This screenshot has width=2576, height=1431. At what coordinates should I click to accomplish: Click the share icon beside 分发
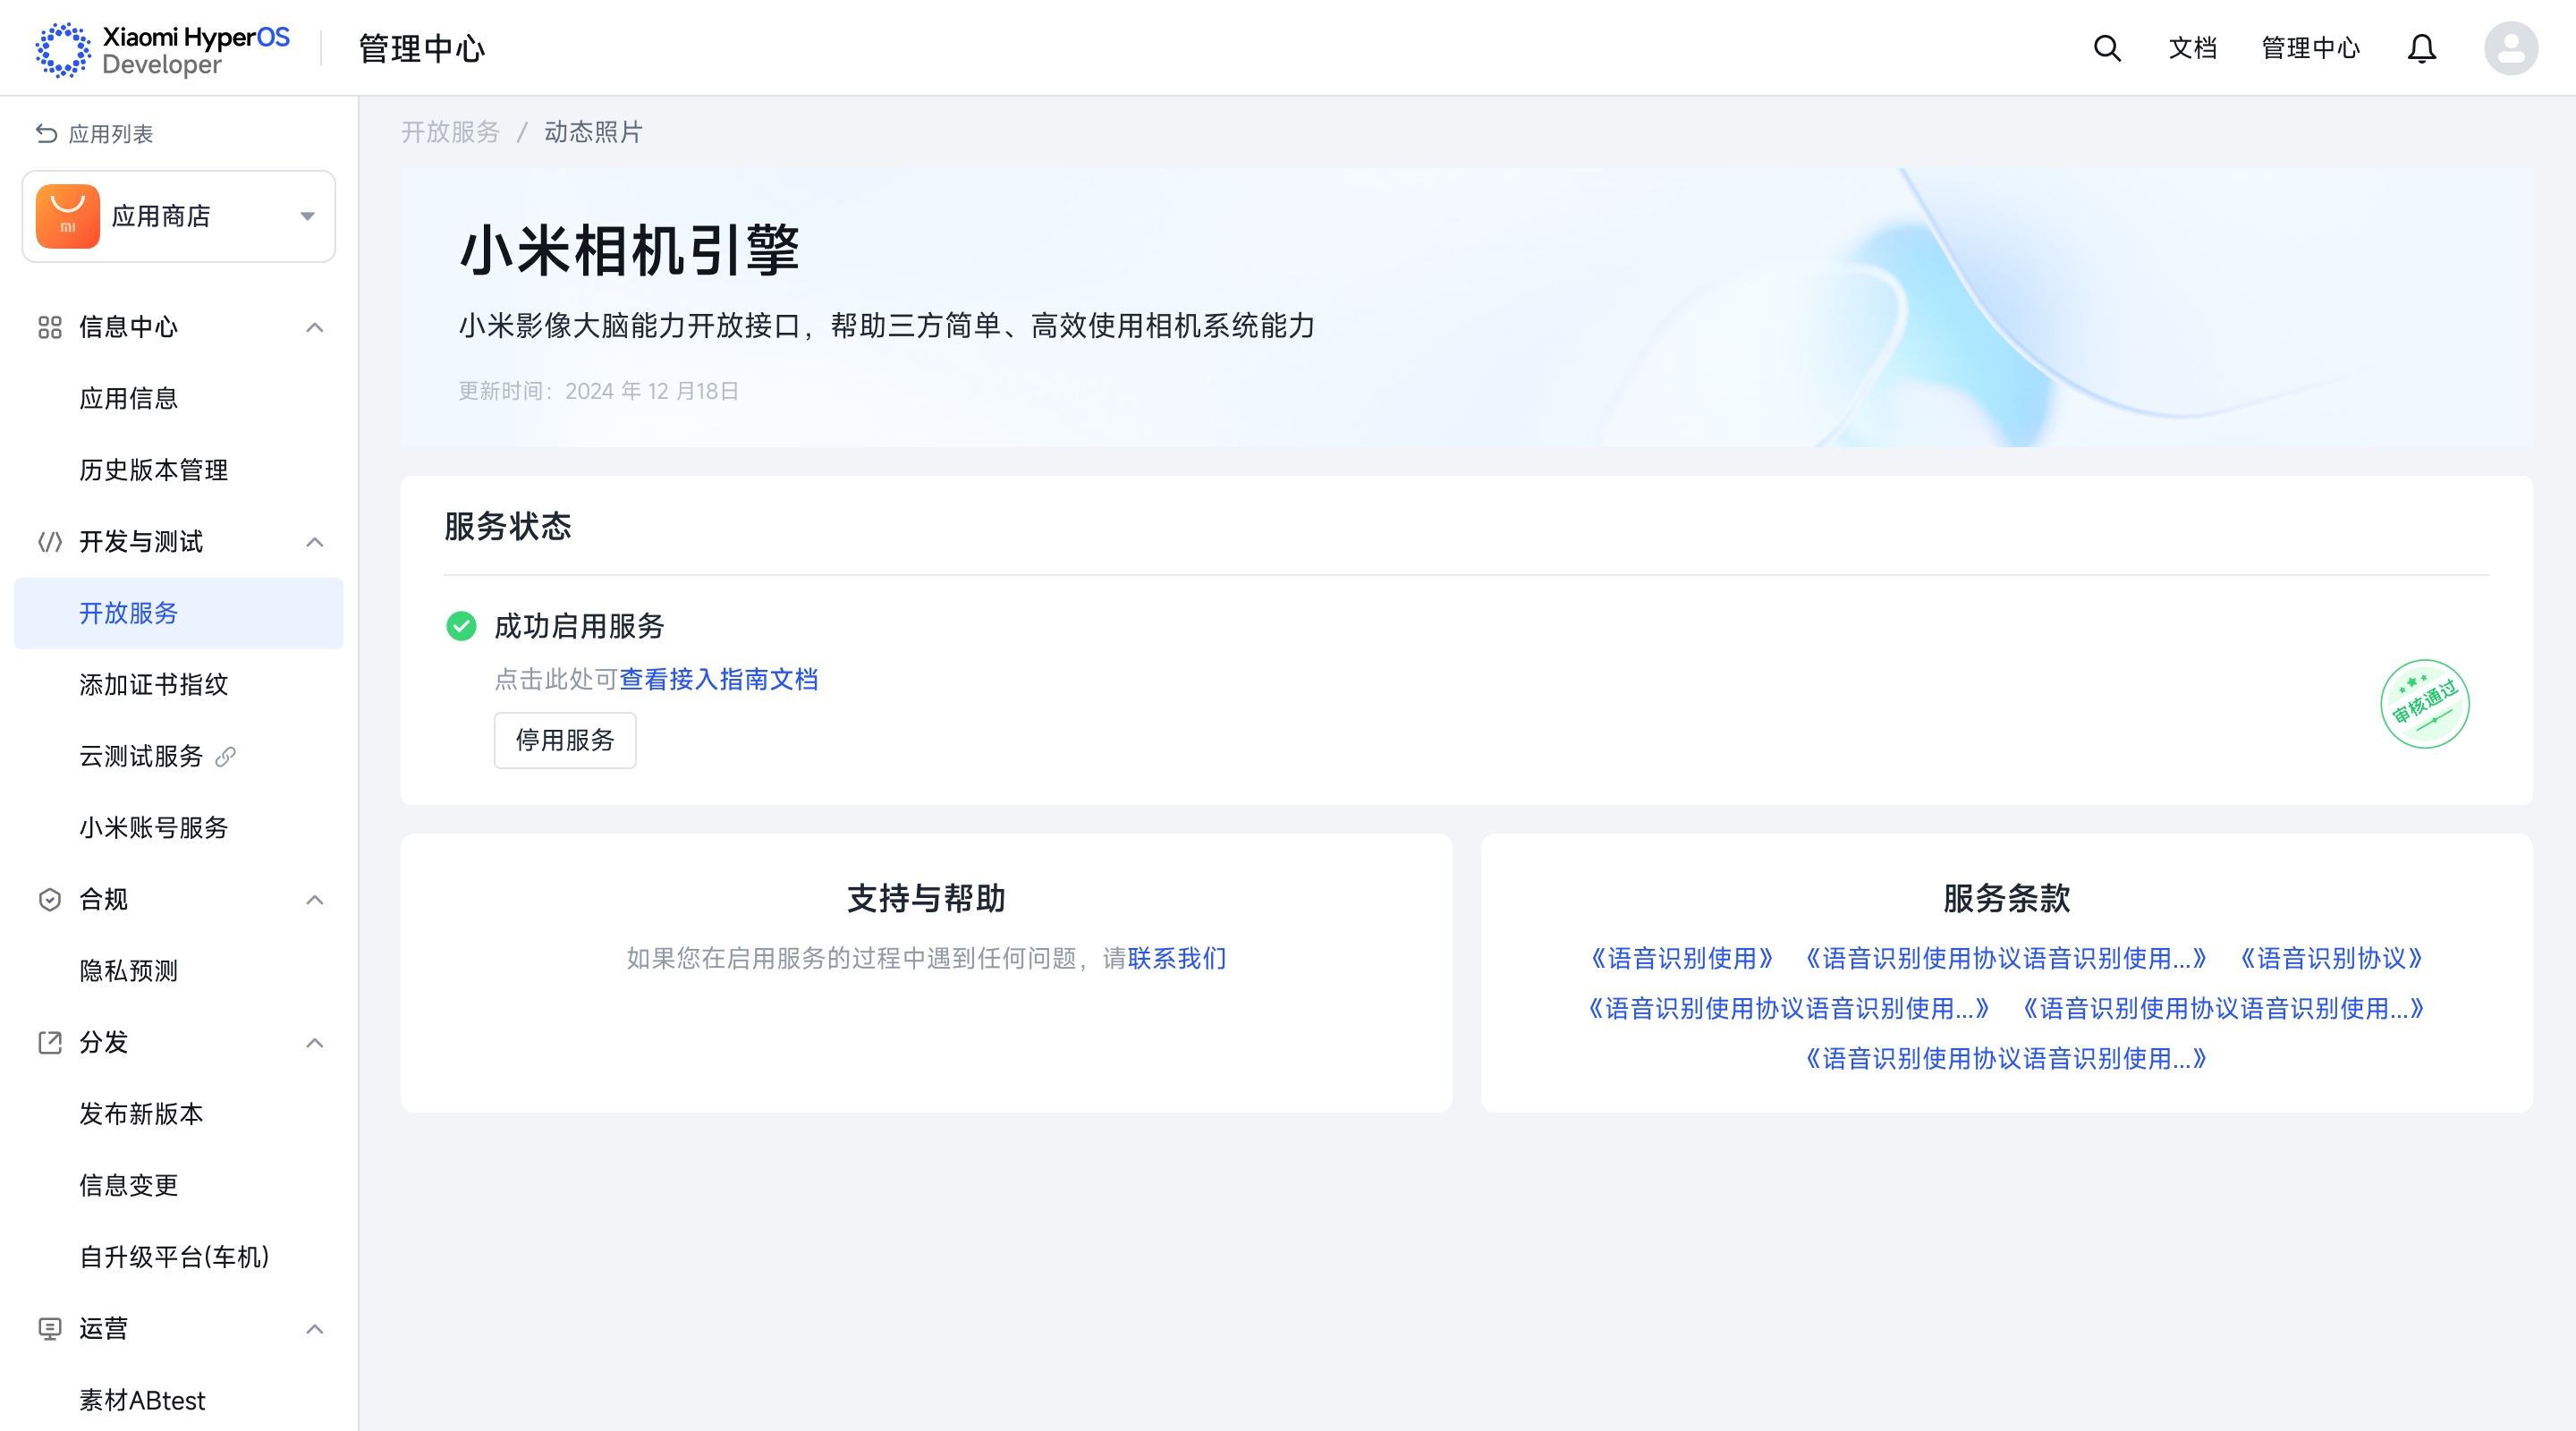tap(50, 1042)
